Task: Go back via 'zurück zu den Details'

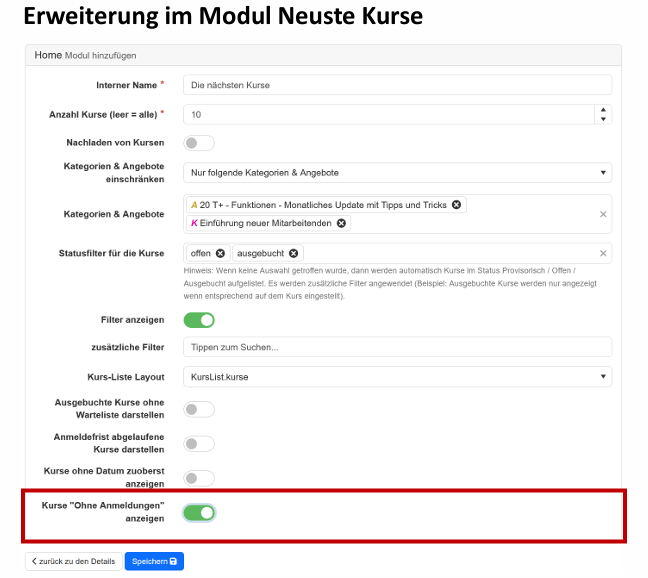Action: (x=72, y=562)
